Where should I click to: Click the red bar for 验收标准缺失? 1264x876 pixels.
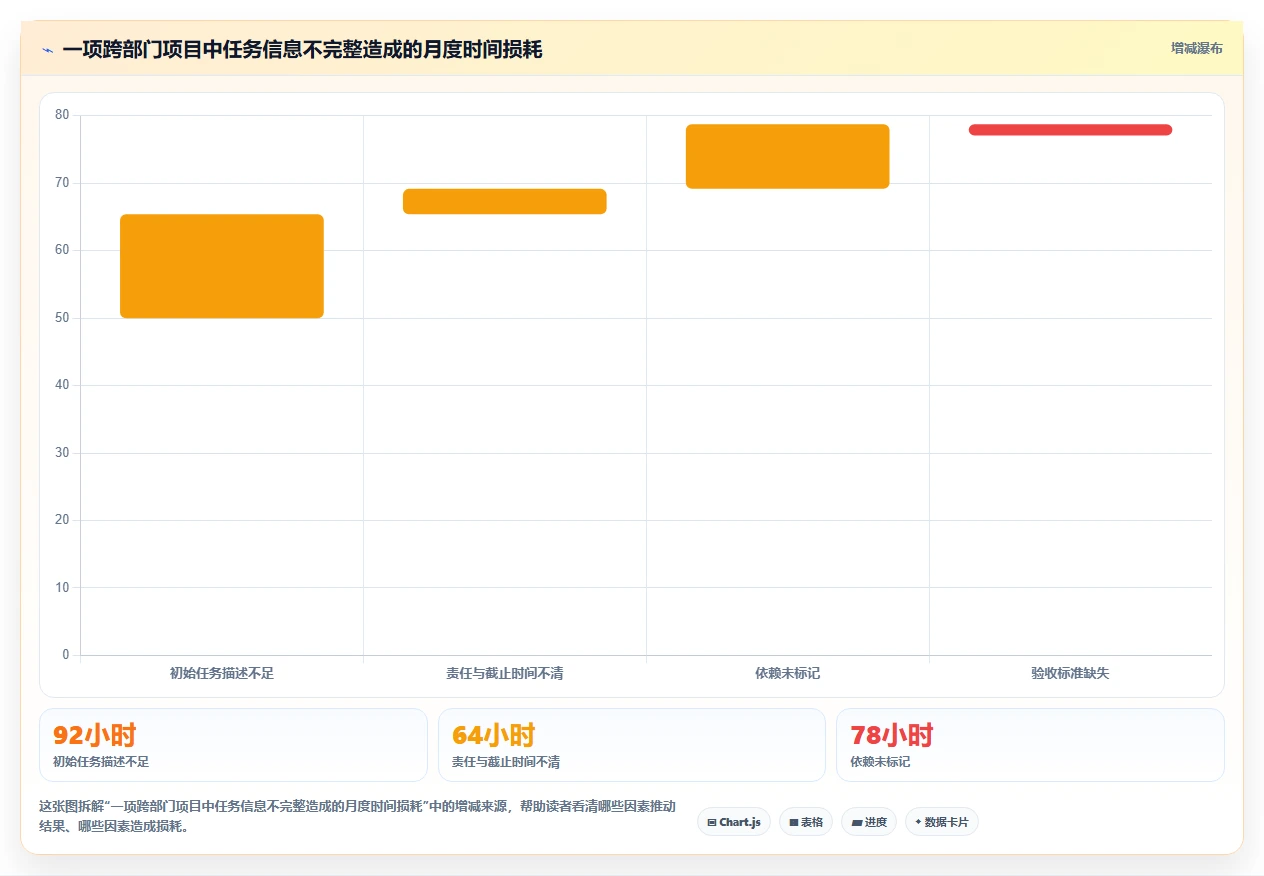(x=1070, y=130)
